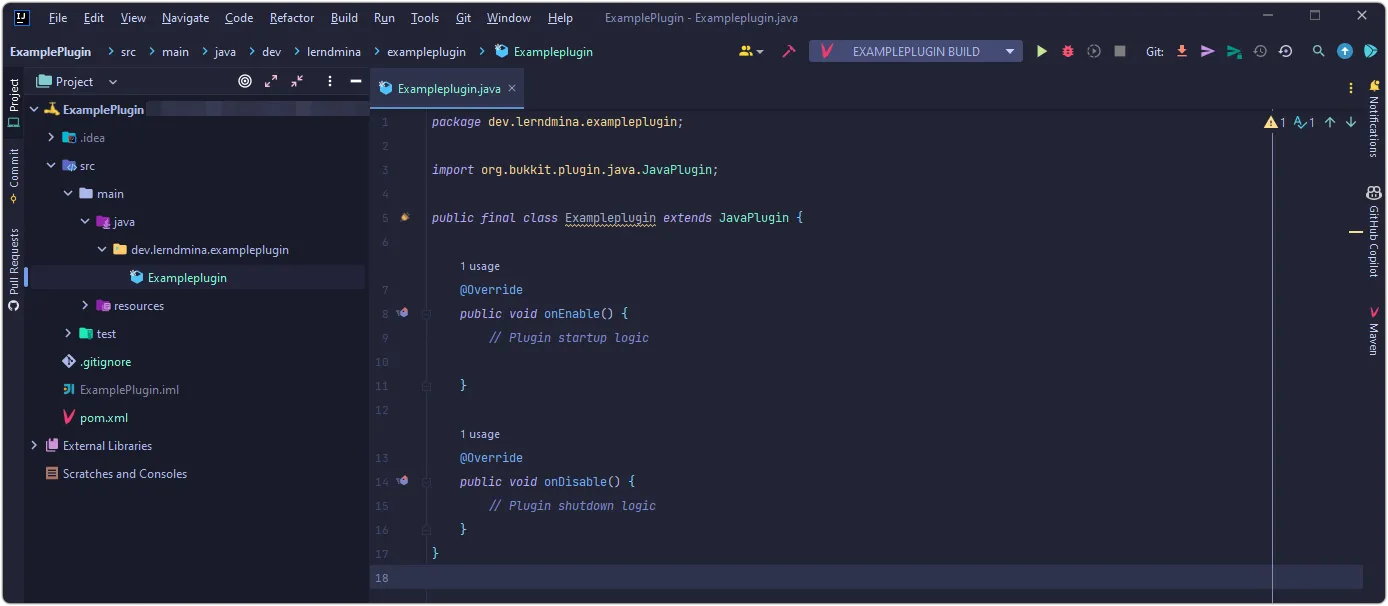Open pom.xml from the project tree
This screenshot has height=606, width=1388.
[x=103, y=418]
